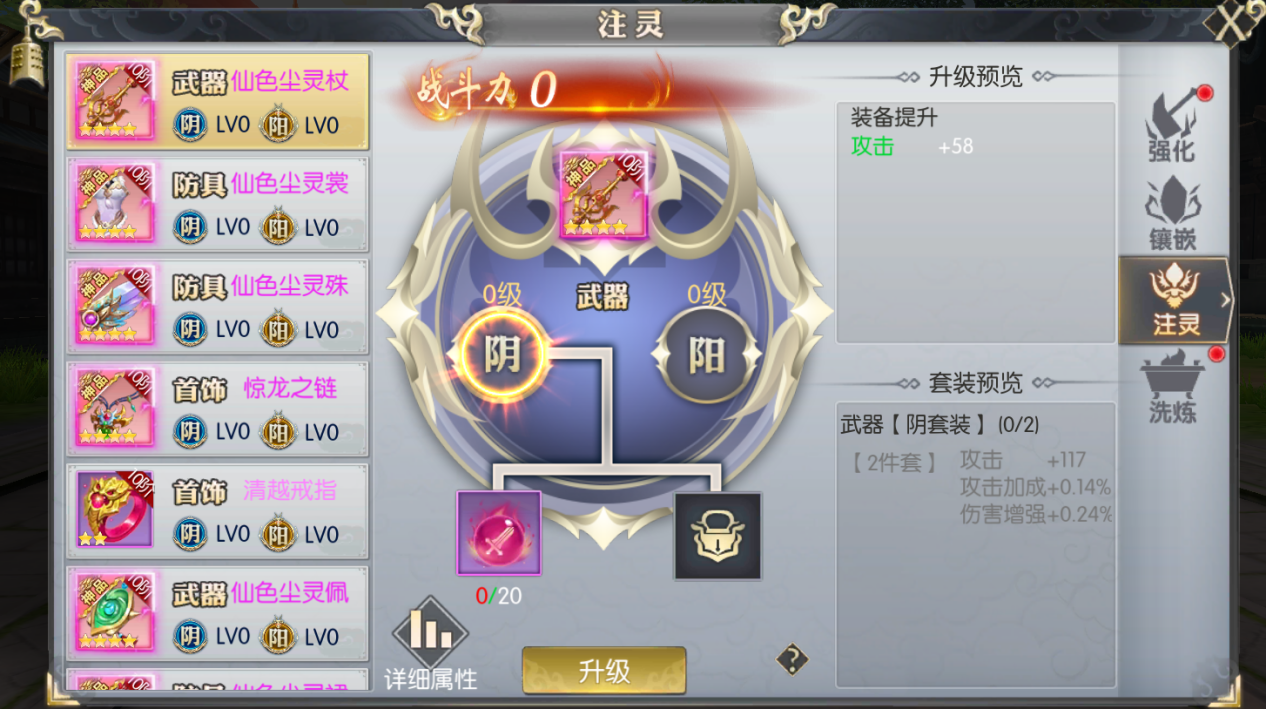Select the 阳 spirit orb
The height and width of the screenshot is (709, 1266).
click(706, 355)
